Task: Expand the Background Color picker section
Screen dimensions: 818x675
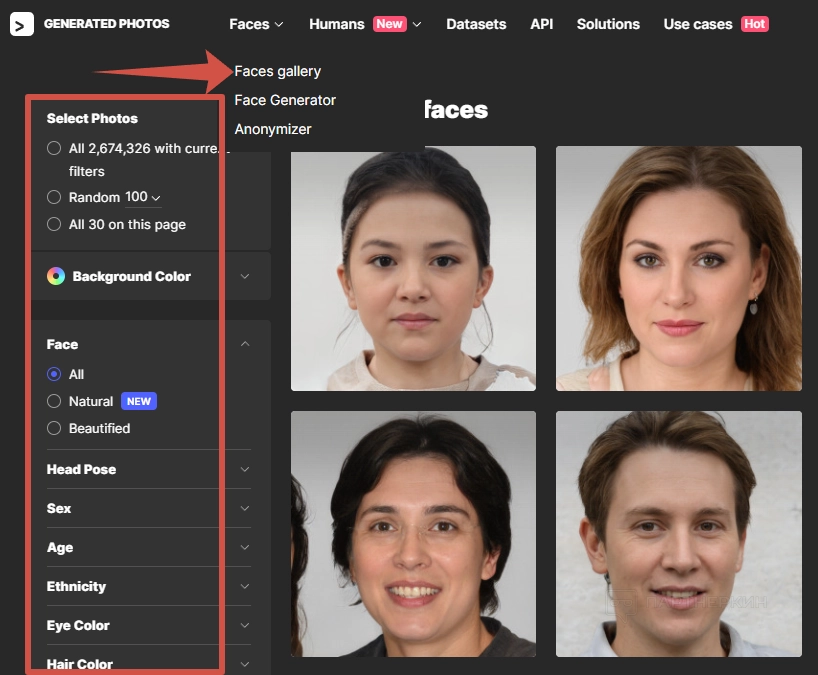Action: click(x=245, y=276)
